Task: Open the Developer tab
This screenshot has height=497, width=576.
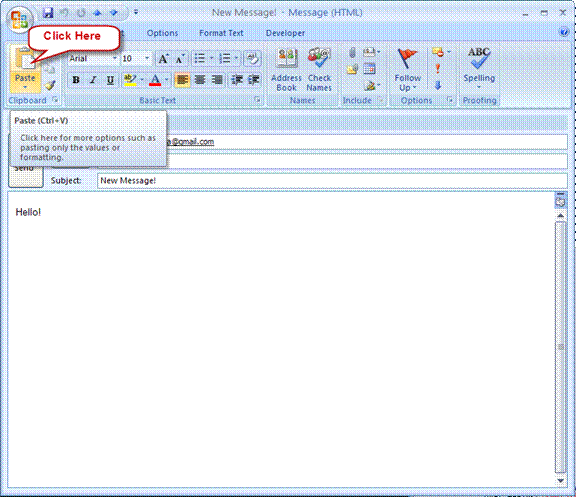Action: click(x=285, y=33)
